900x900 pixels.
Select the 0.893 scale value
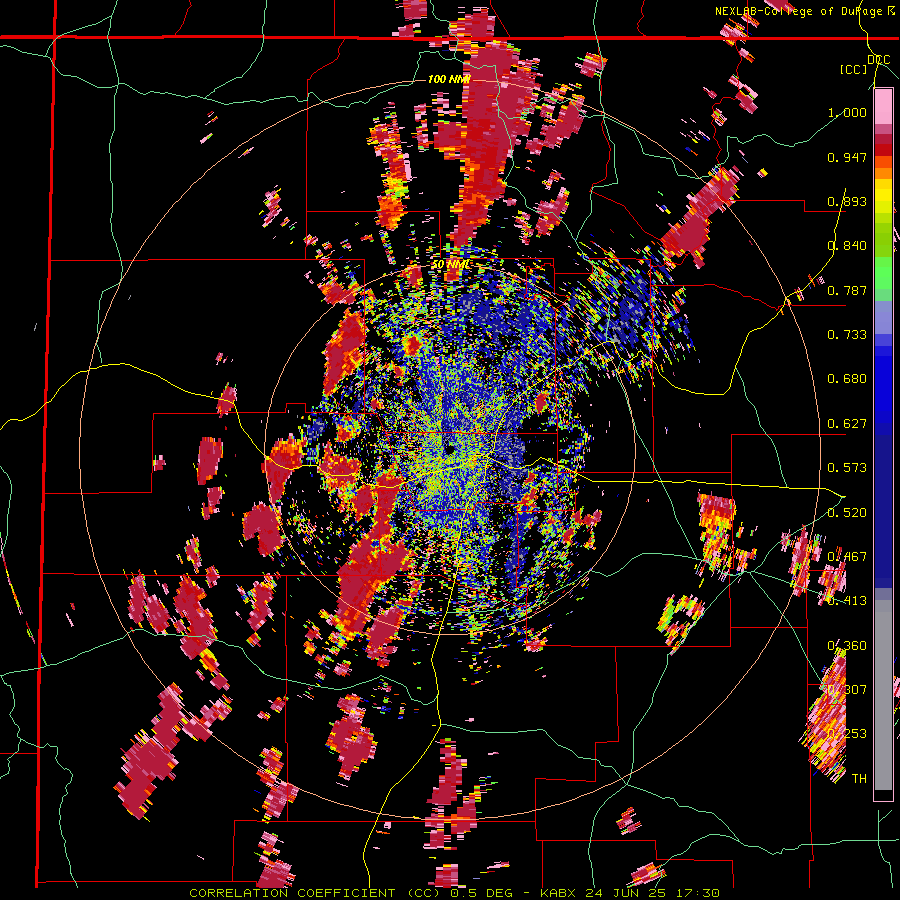point(847,201)
